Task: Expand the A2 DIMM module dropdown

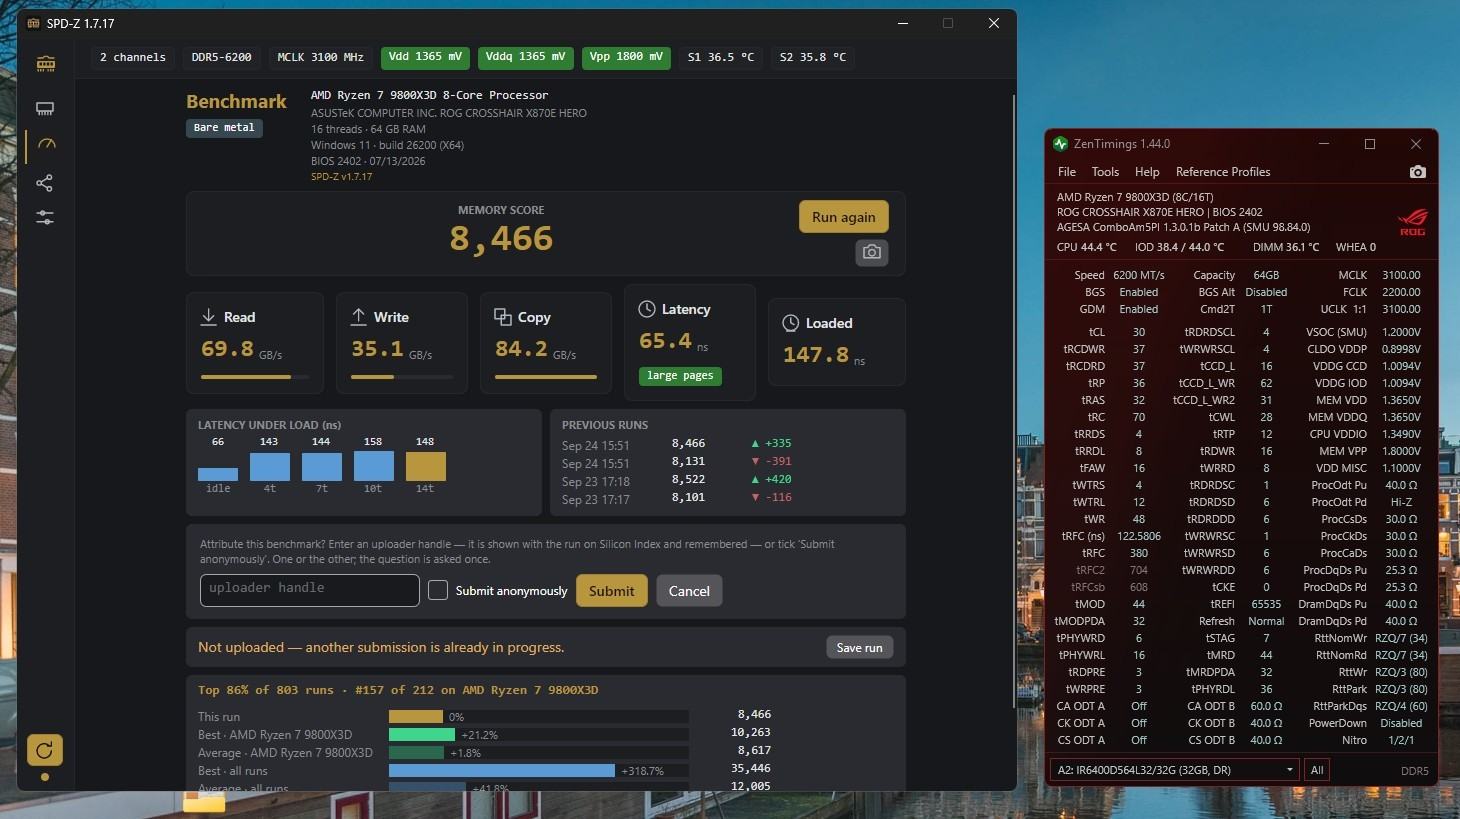Action: coord(1174,770)
